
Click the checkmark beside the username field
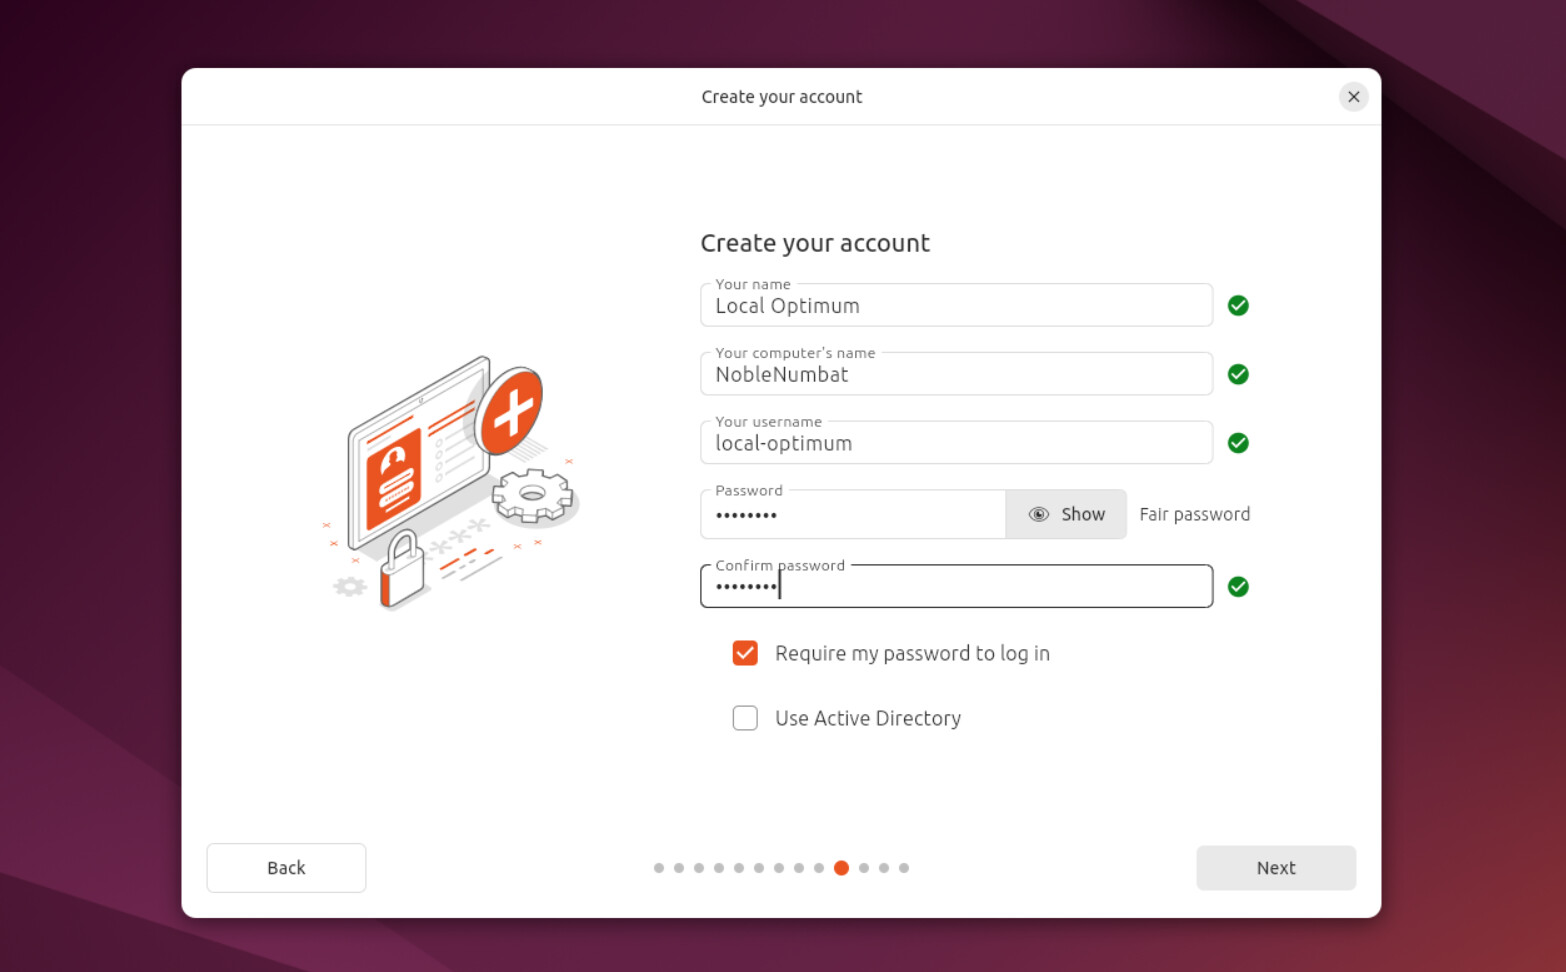click(1237, 443)
